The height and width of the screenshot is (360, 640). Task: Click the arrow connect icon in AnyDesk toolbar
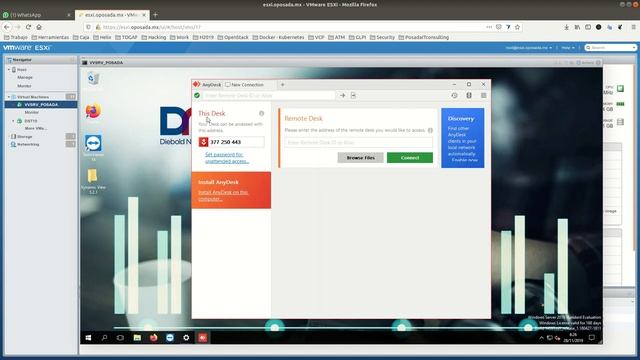pos(342,95)
